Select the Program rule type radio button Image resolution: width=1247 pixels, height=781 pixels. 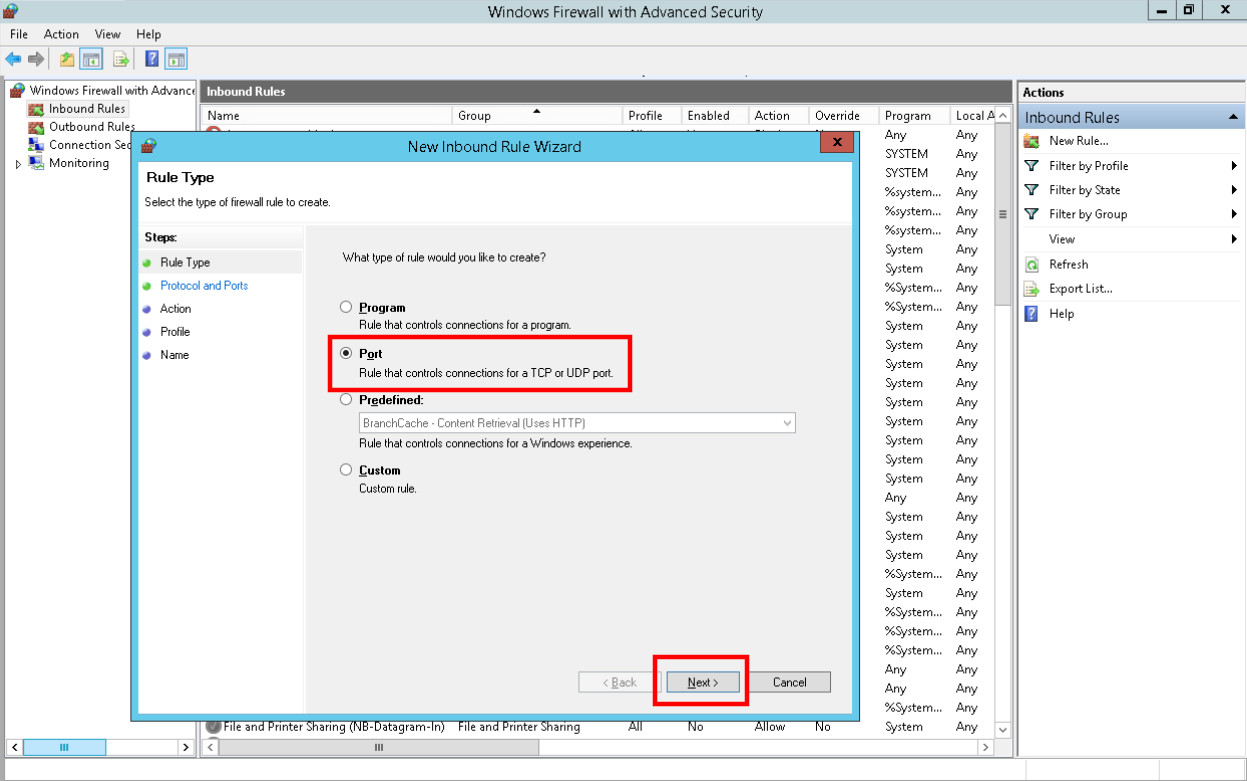tap(346, 307)
